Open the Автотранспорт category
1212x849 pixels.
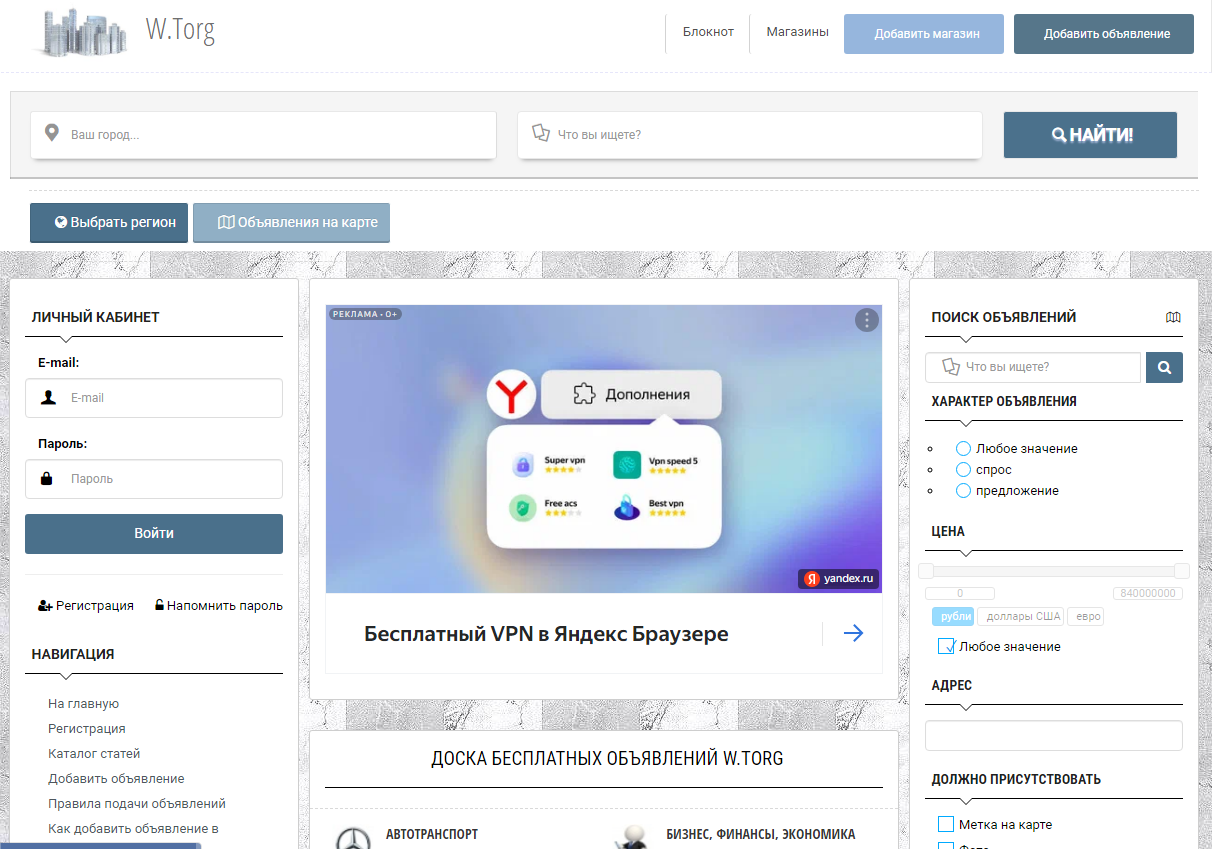click(432, 834)
